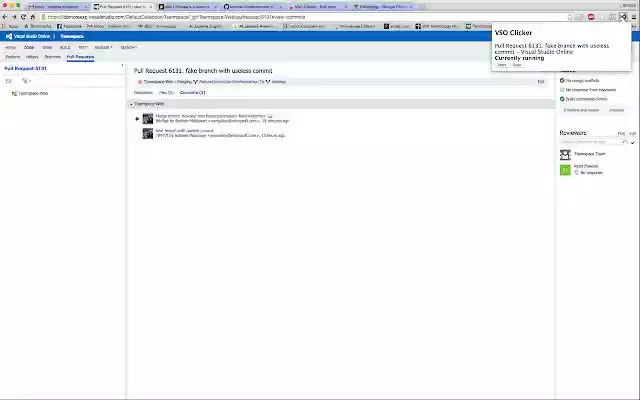Switch to the GitHub browser tab
Viewport: 640px width, 400px height.
[252, 7]
